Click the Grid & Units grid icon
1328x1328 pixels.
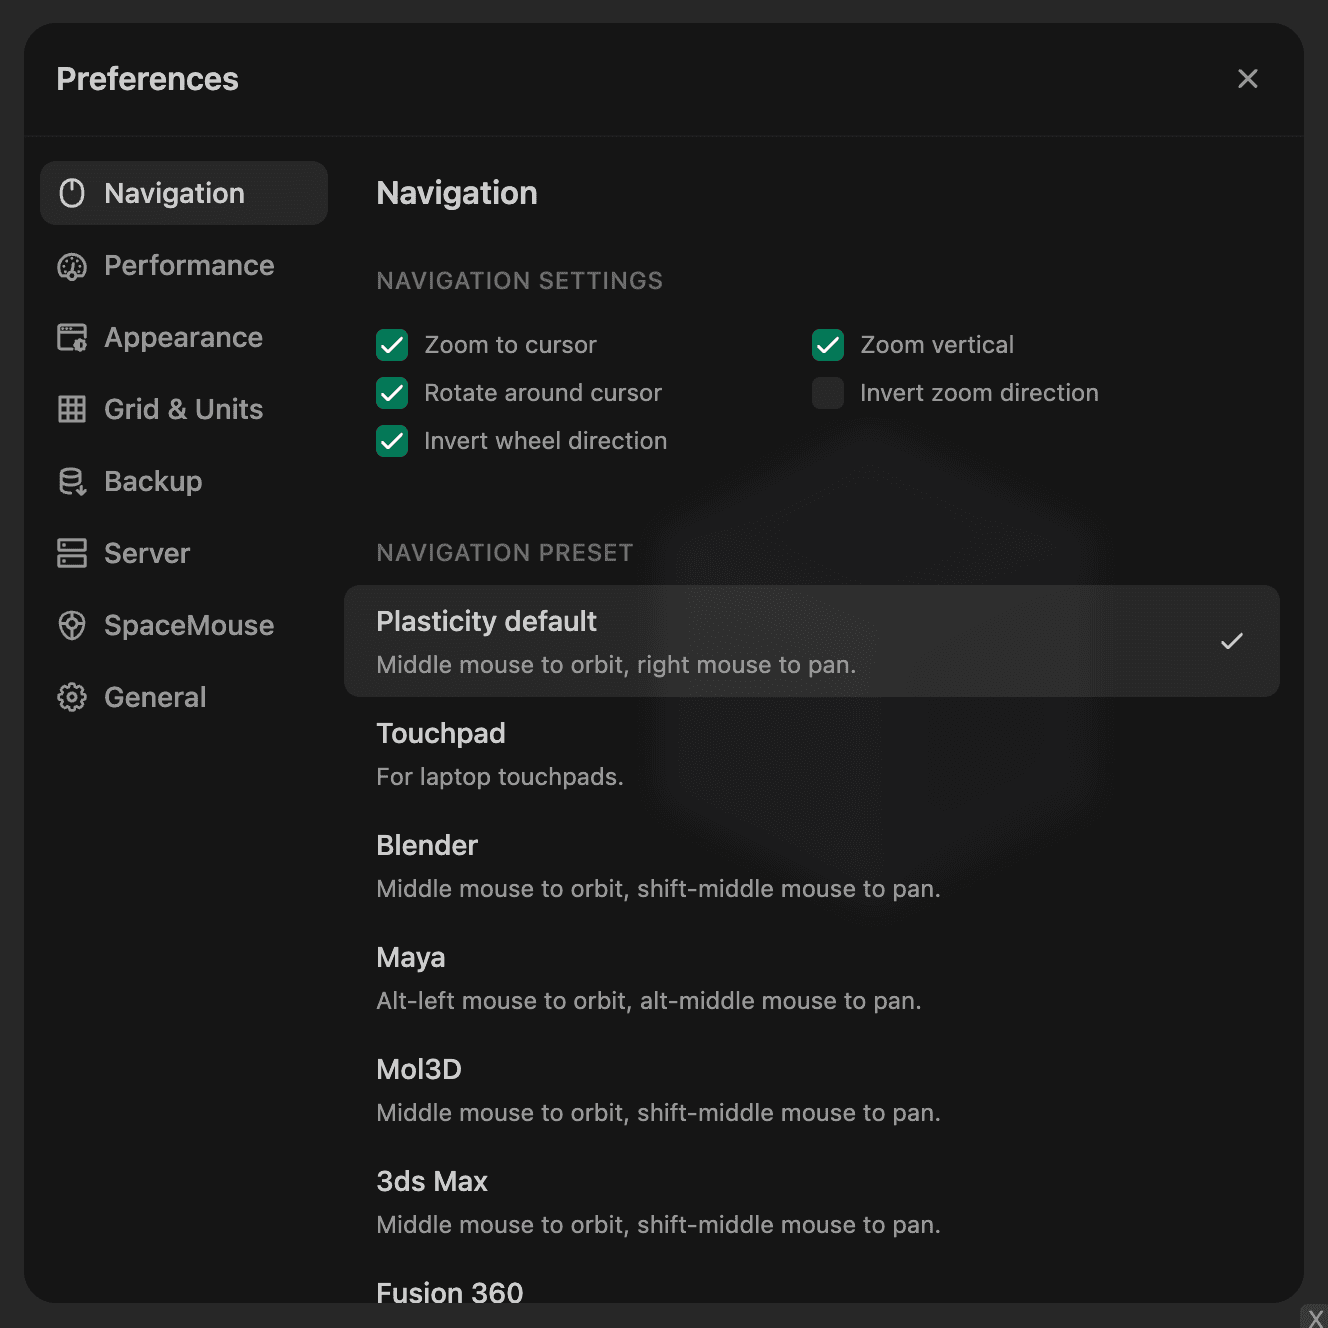coord(72,409)
